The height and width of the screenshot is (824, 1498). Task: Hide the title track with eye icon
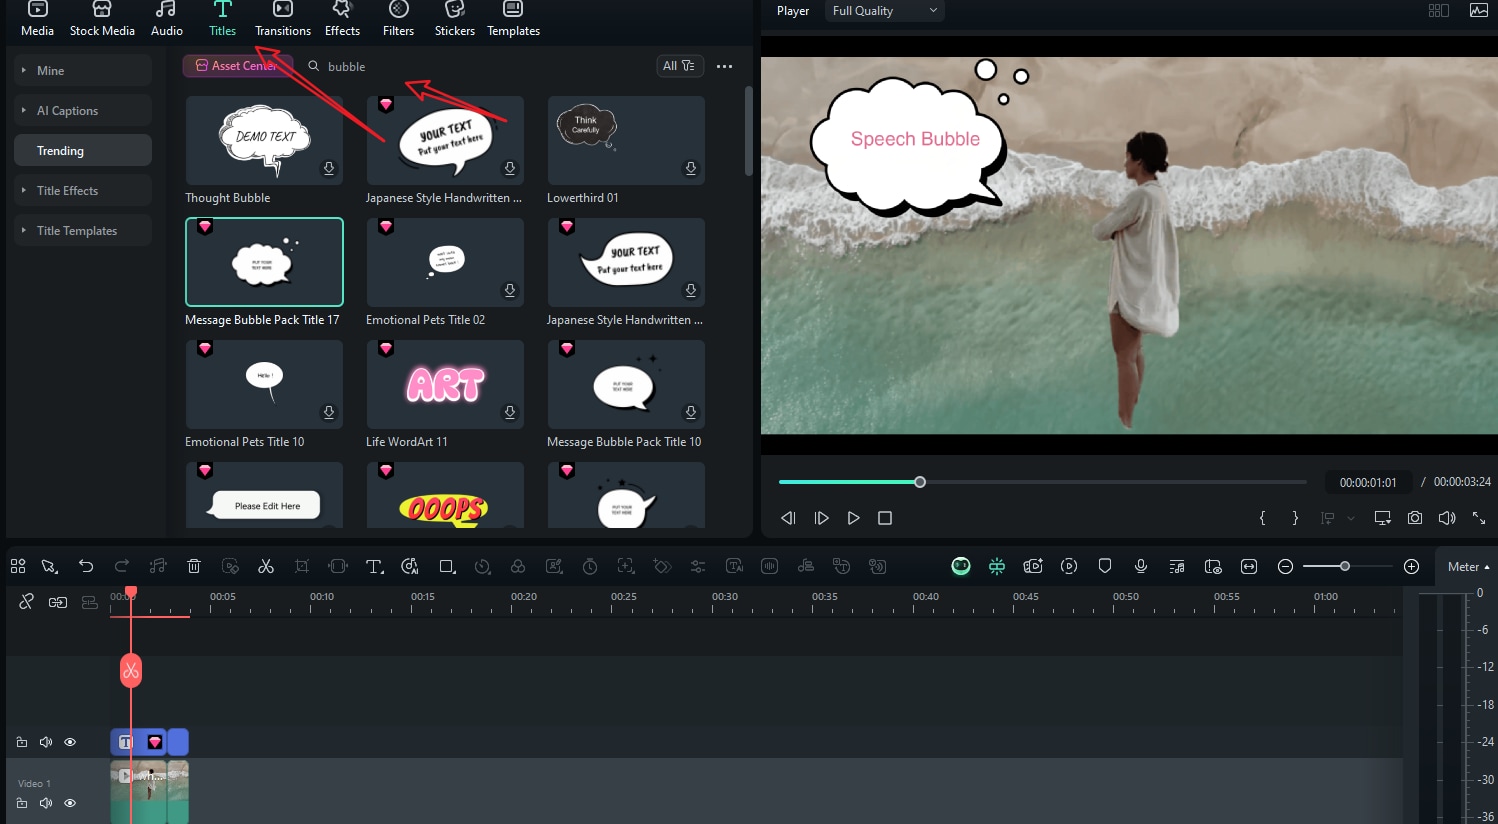tap(70, 742)
